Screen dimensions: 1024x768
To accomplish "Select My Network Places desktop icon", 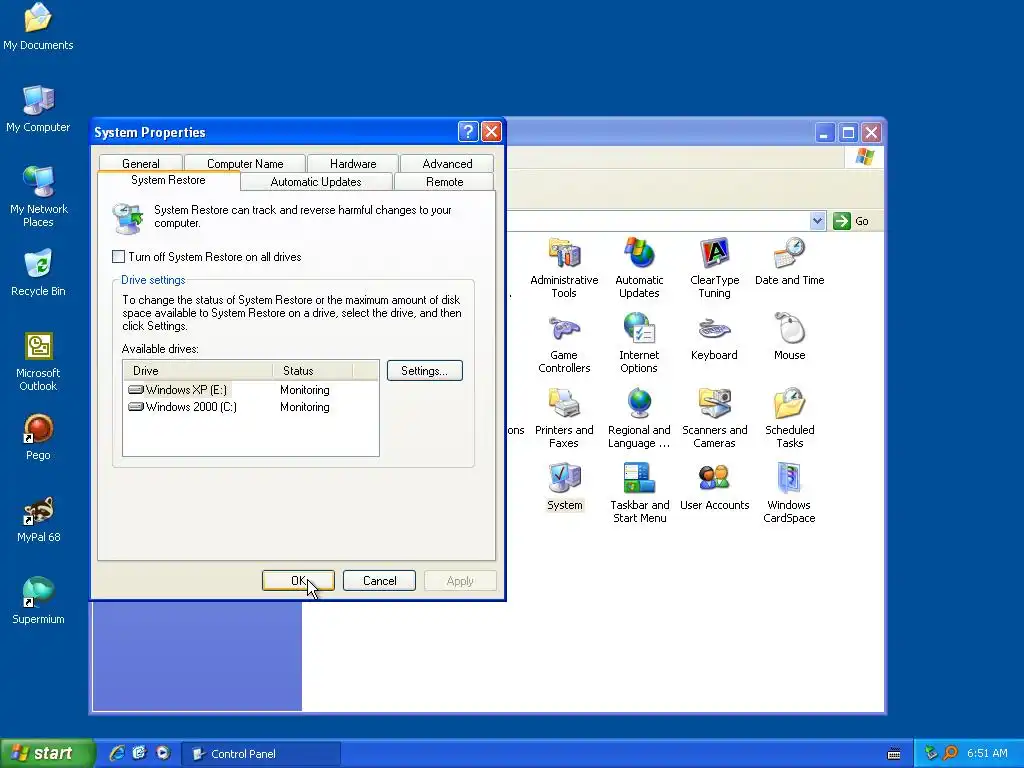I will point(38,197).
